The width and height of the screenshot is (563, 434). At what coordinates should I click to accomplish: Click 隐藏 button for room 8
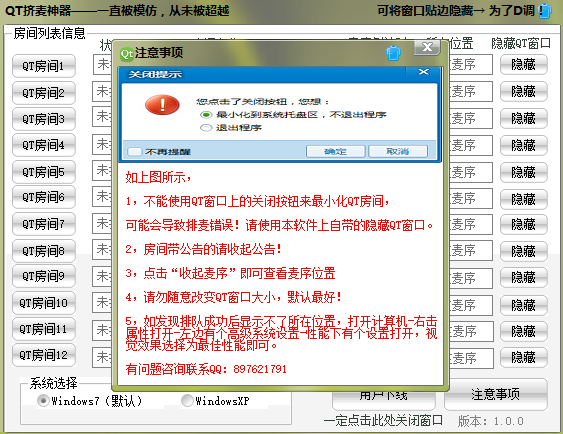click(524, 251)
